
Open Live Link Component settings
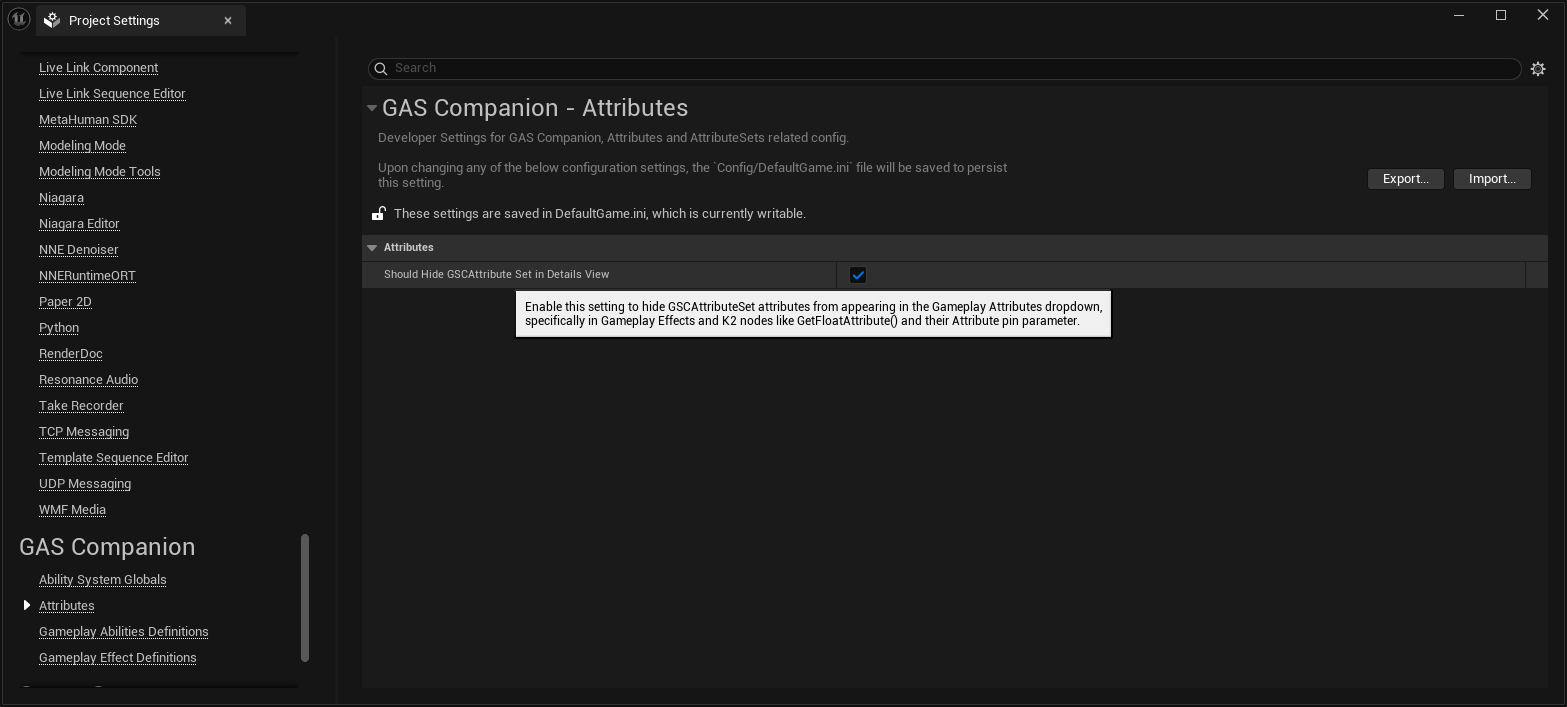[98, 67]
